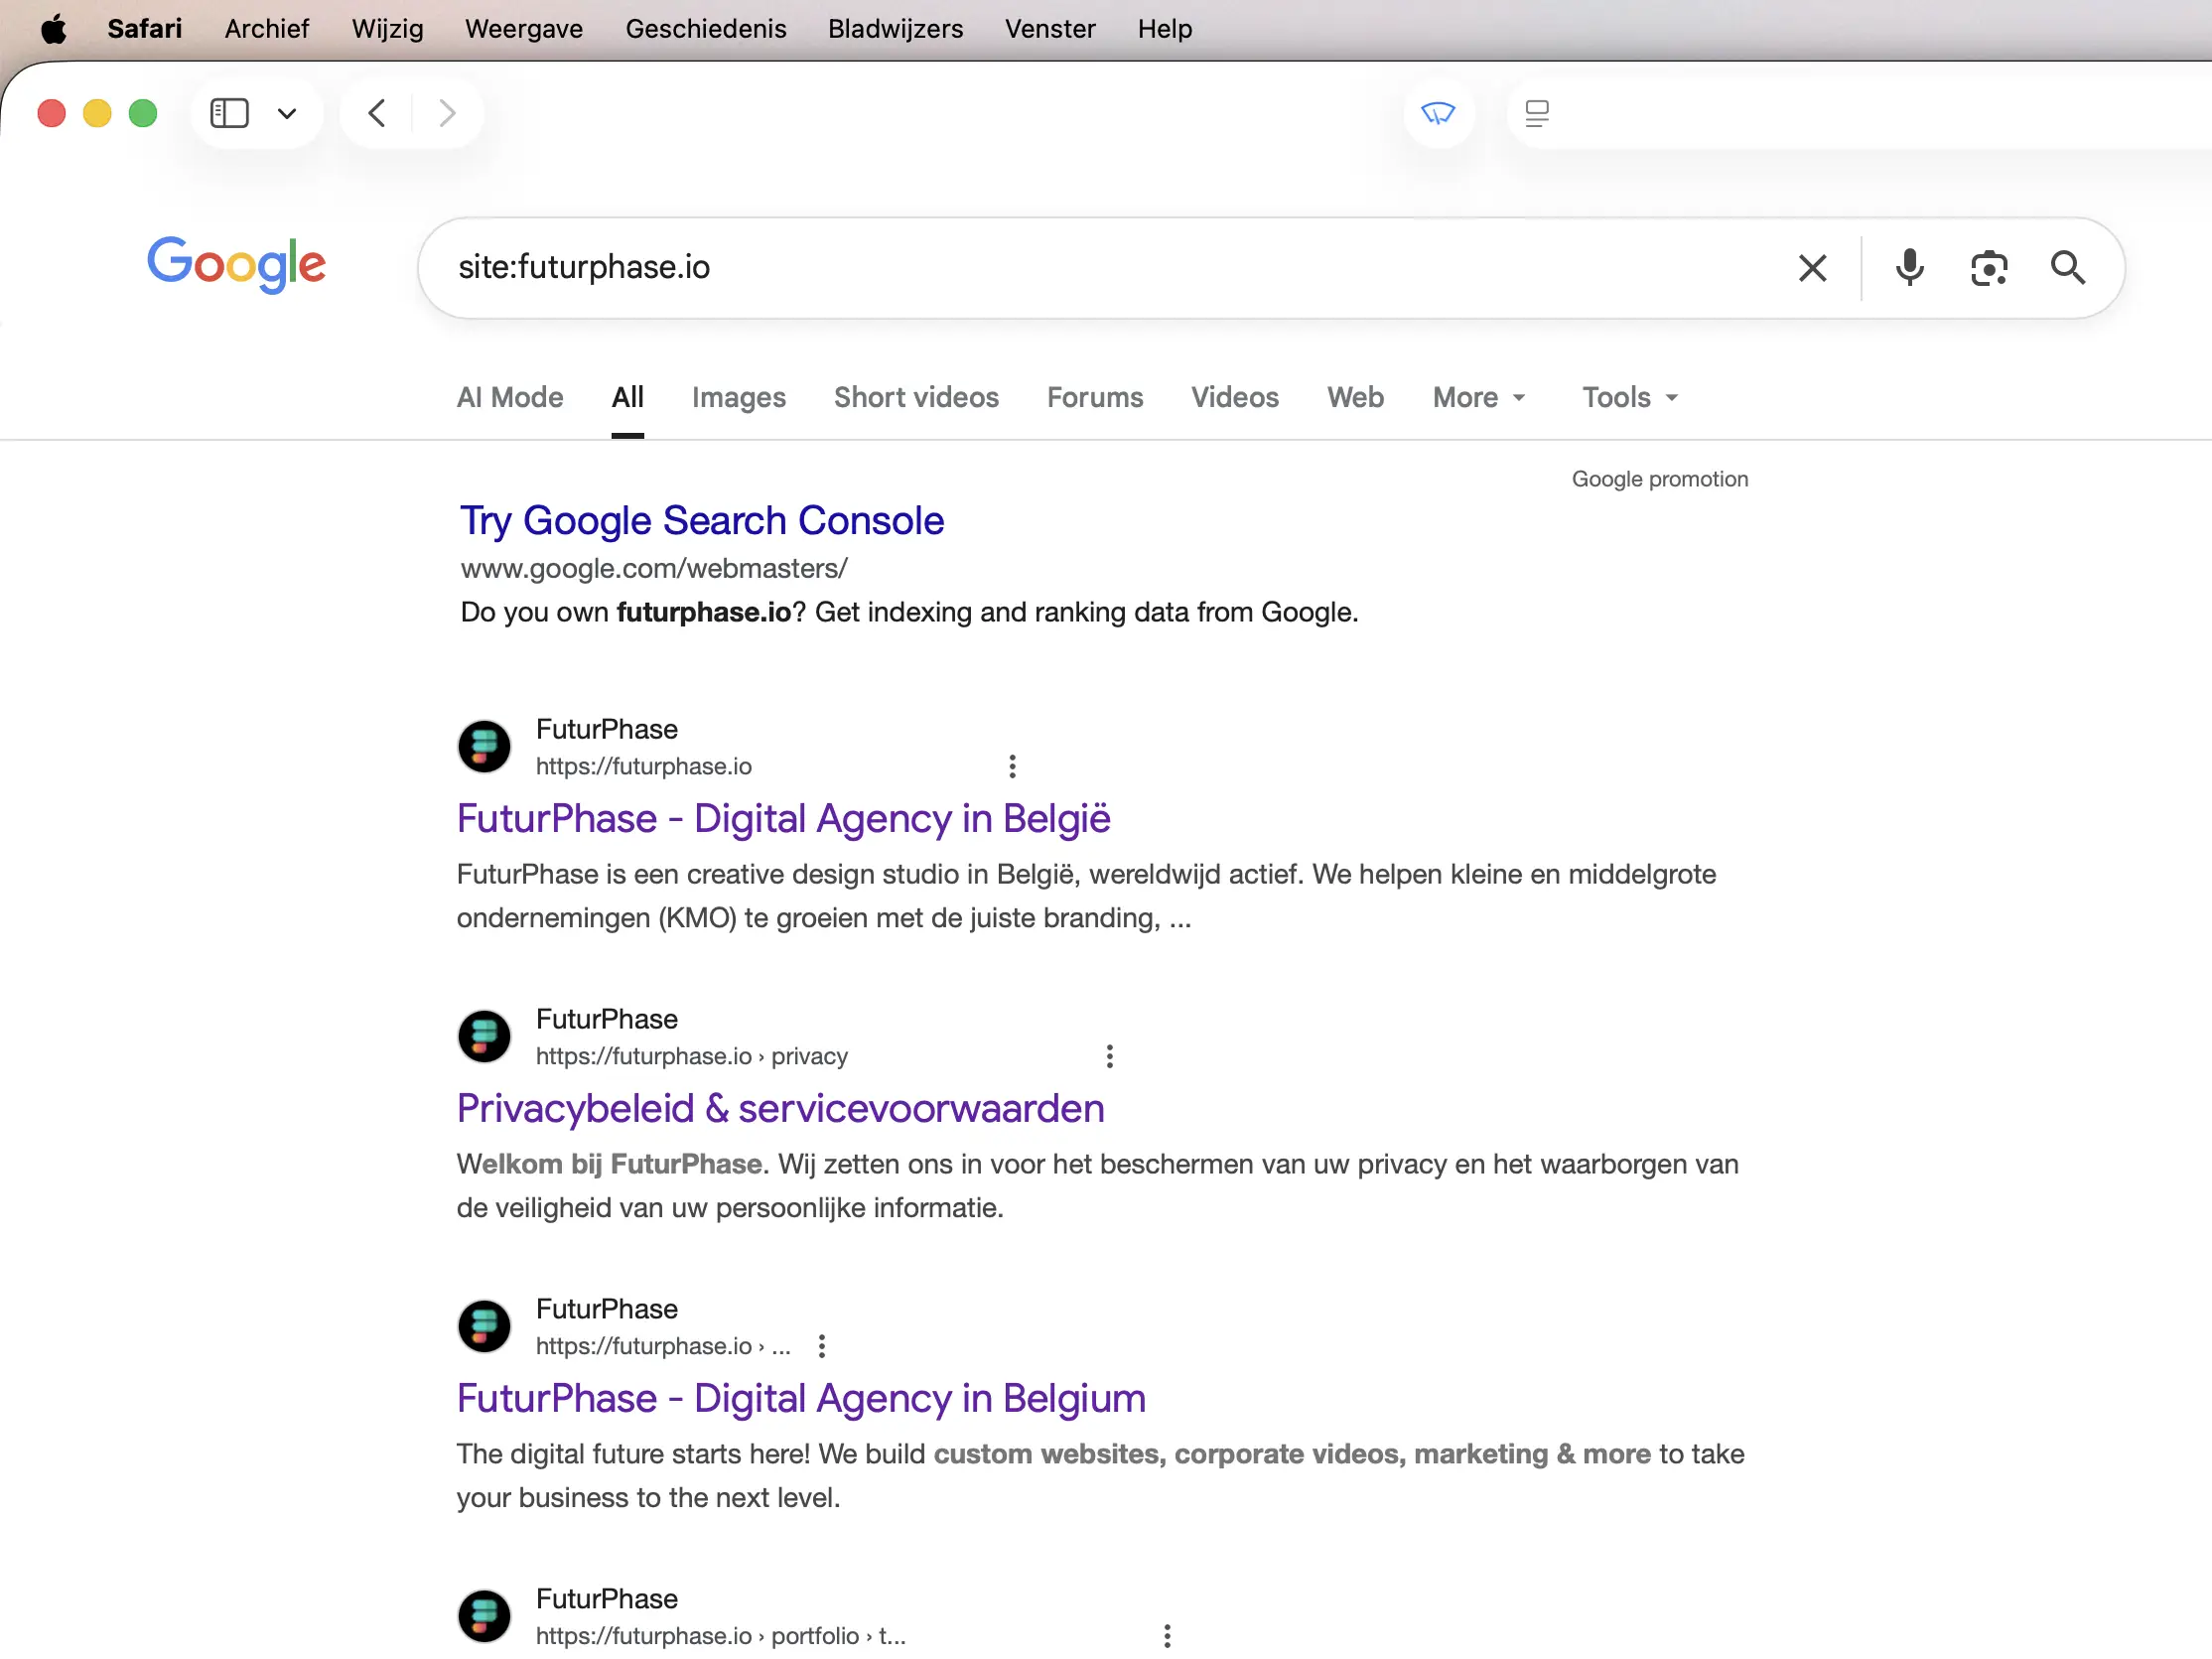Click the Google promotion label

coord(1659,479)
